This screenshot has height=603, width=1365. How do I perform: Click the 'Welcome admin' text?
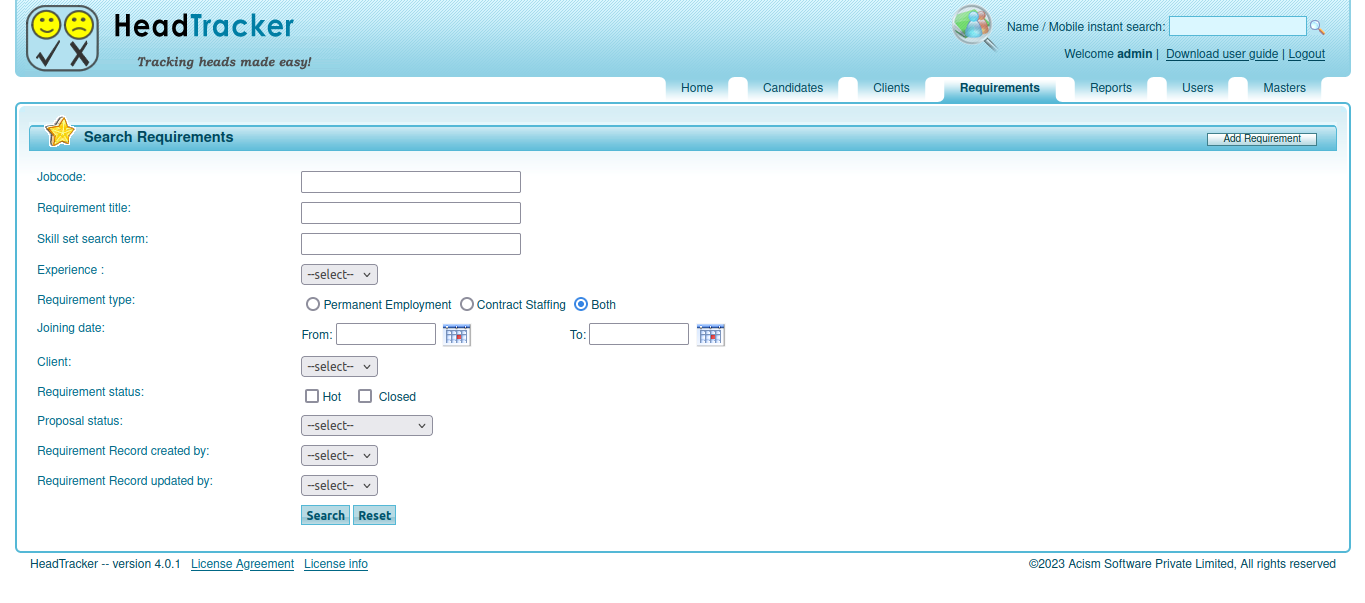point(1108,54)
